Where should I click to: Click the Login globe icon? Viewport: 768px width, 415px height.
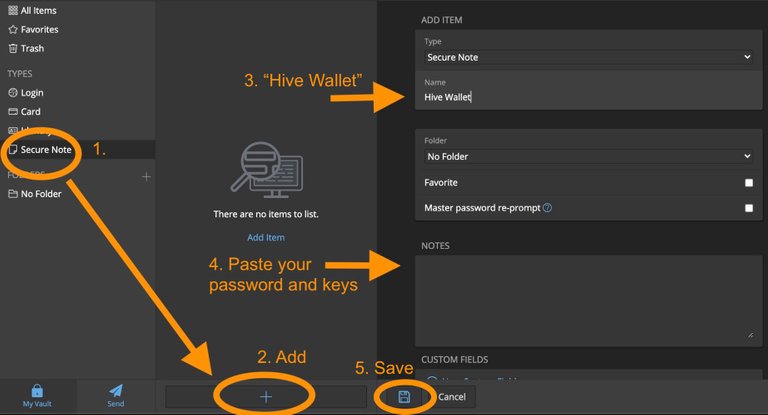click(x=13, y=93)
